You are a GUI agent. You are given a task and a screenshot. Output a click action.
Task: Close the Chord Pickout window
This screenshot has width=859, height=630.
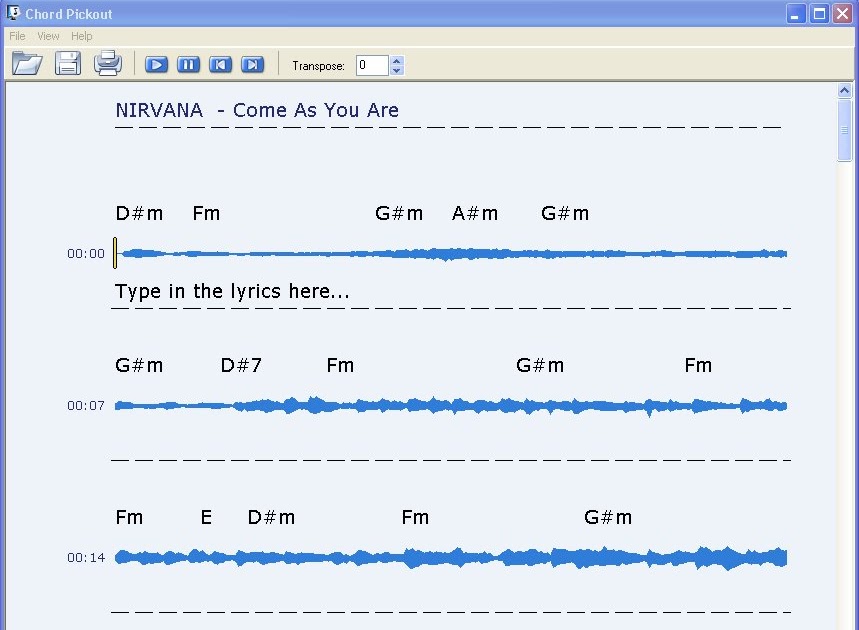point(843,14)
